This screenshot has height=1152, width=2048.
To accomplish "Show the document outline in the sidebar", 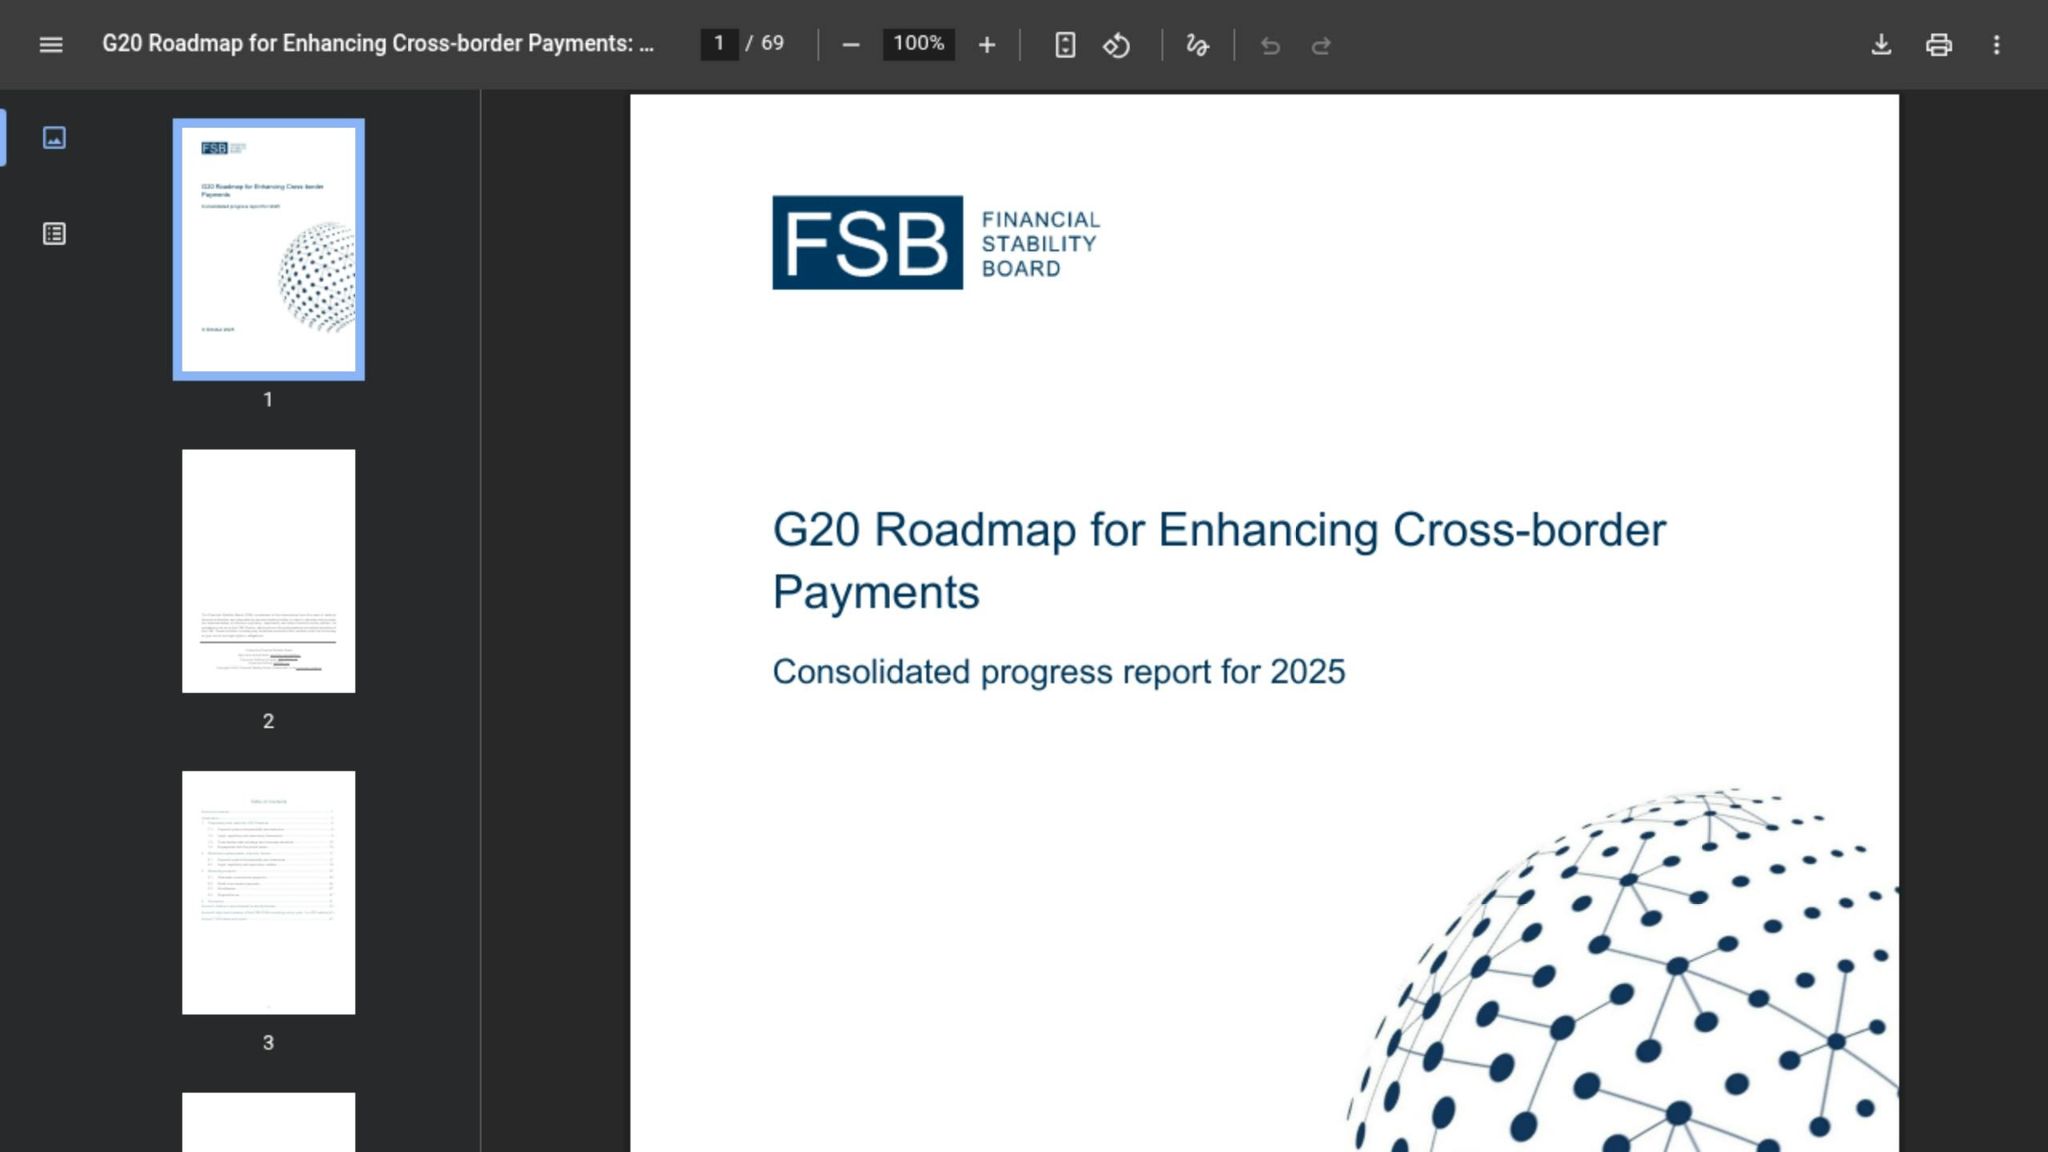I will [x=54, y=234].
